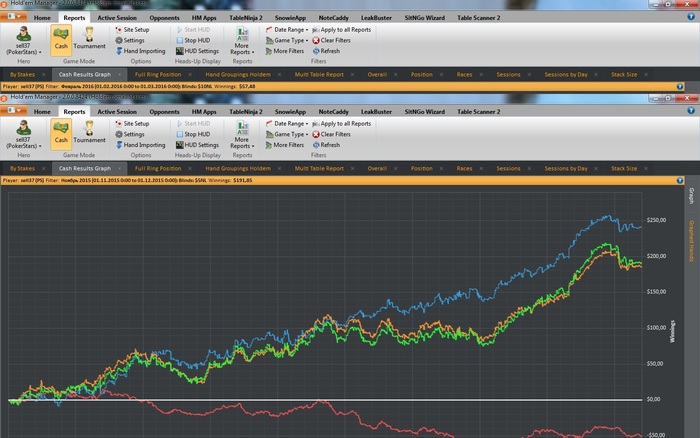Click help icon in bottom window ribbon corner
Image resolution: width=700 pixels, height=438 pixels.
click(691, 110)
